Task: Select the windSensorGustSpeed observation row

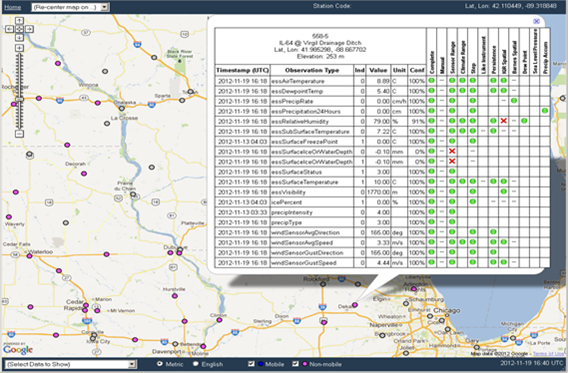Action: click(x=382, y=263)
